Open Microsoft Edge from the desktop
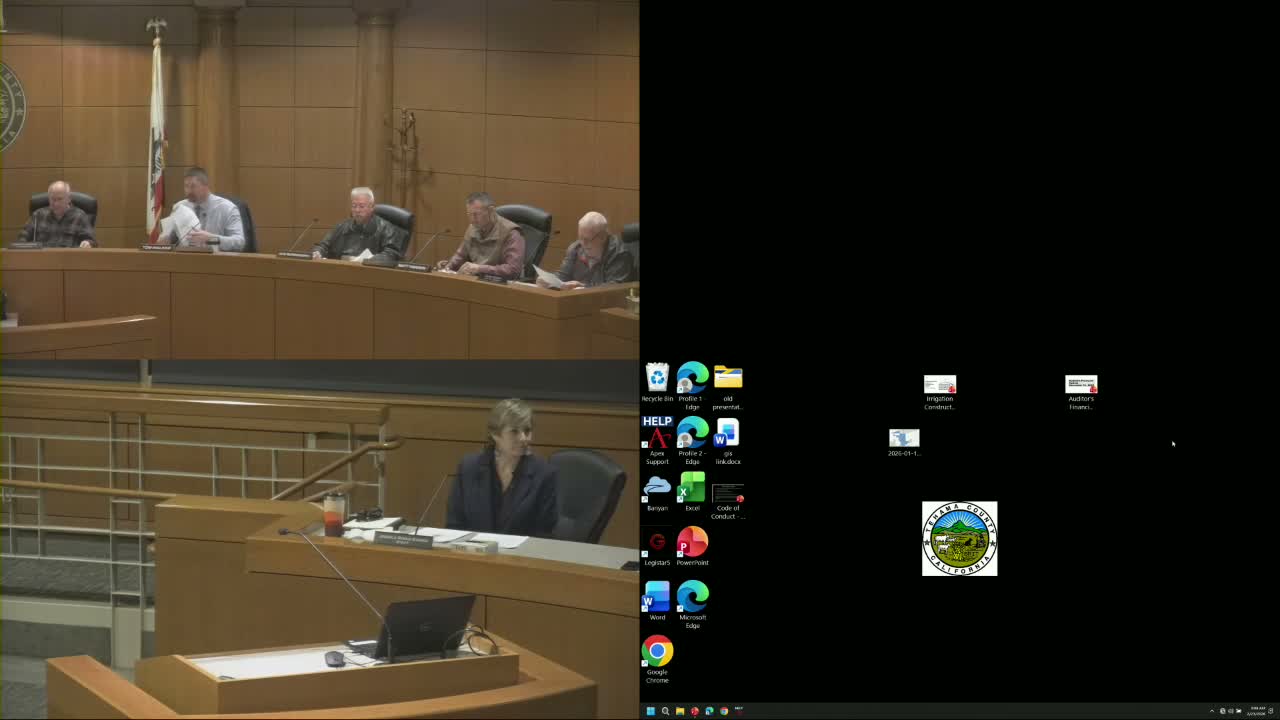 point(692,600)
